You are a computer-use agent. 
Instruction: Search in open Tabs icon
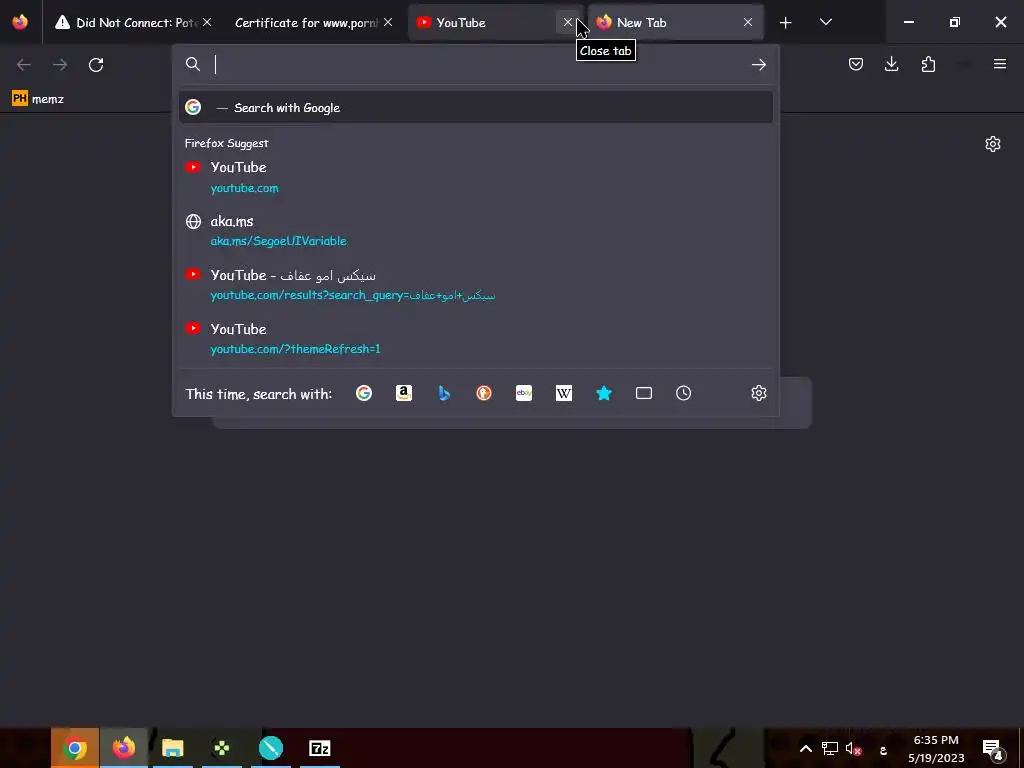(644, 393)
